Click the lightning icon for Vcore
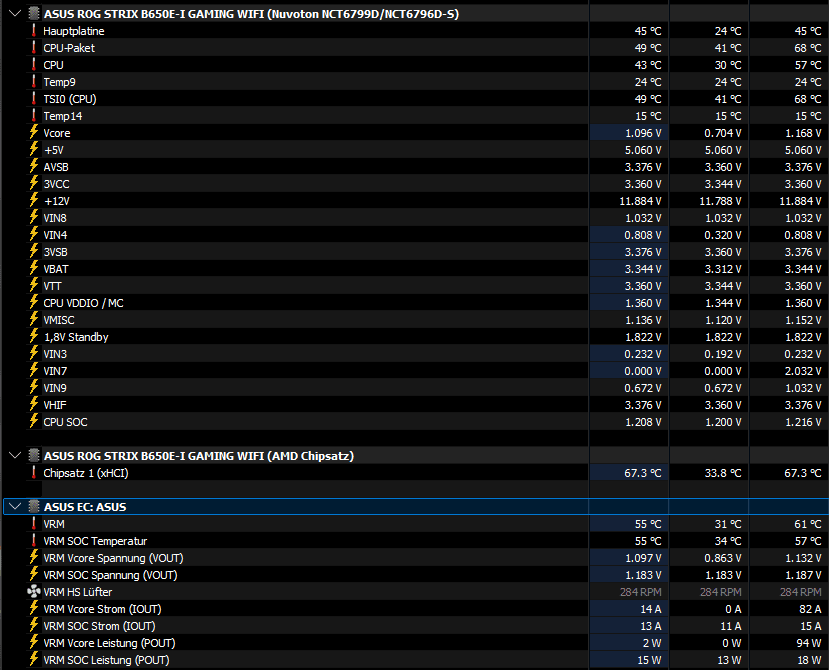The width and height of the screenshot is (829, 670). (x=34, y=132)
